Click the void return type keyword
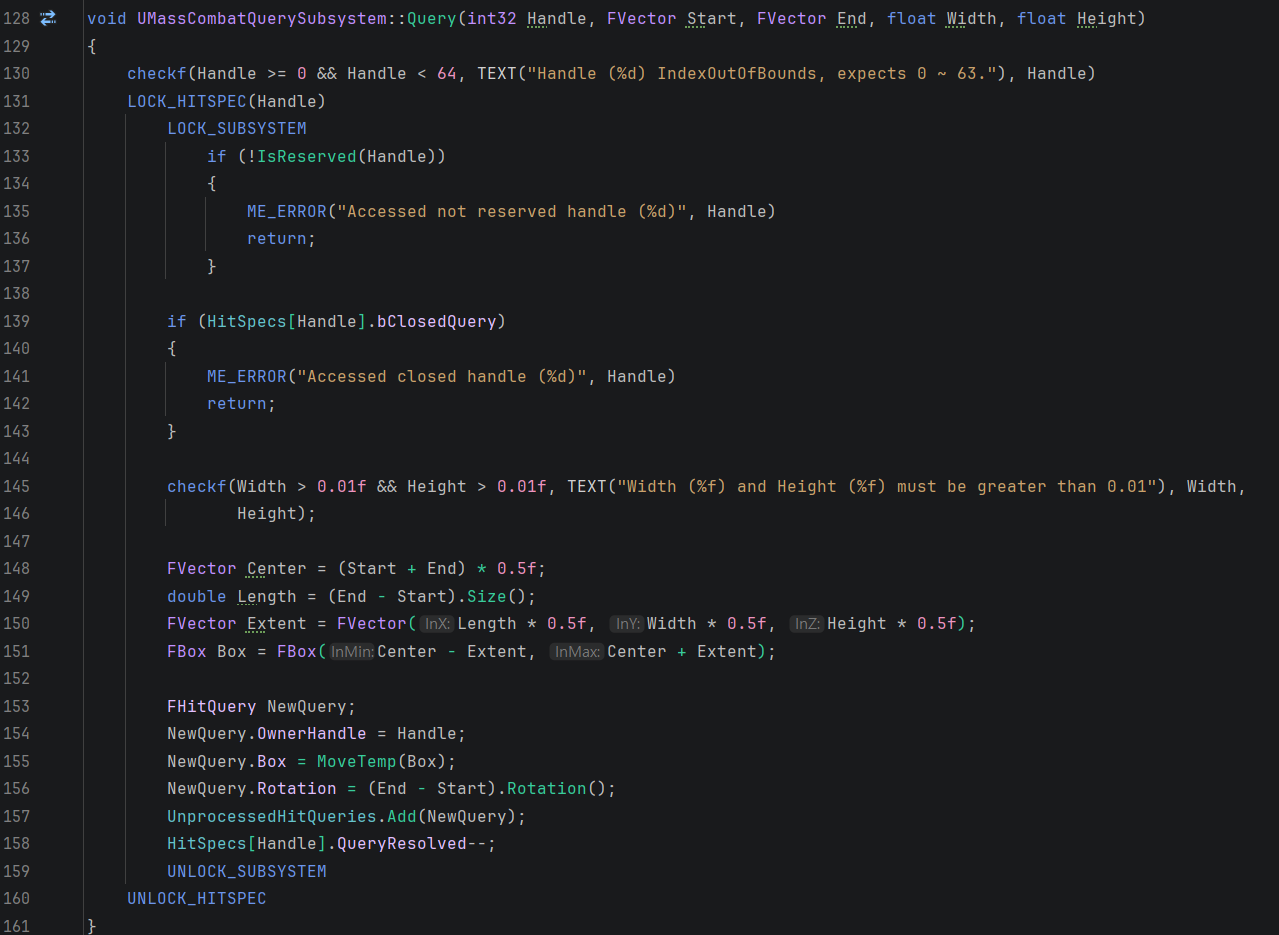This screenshot has height=935, width=1279. 107,18
